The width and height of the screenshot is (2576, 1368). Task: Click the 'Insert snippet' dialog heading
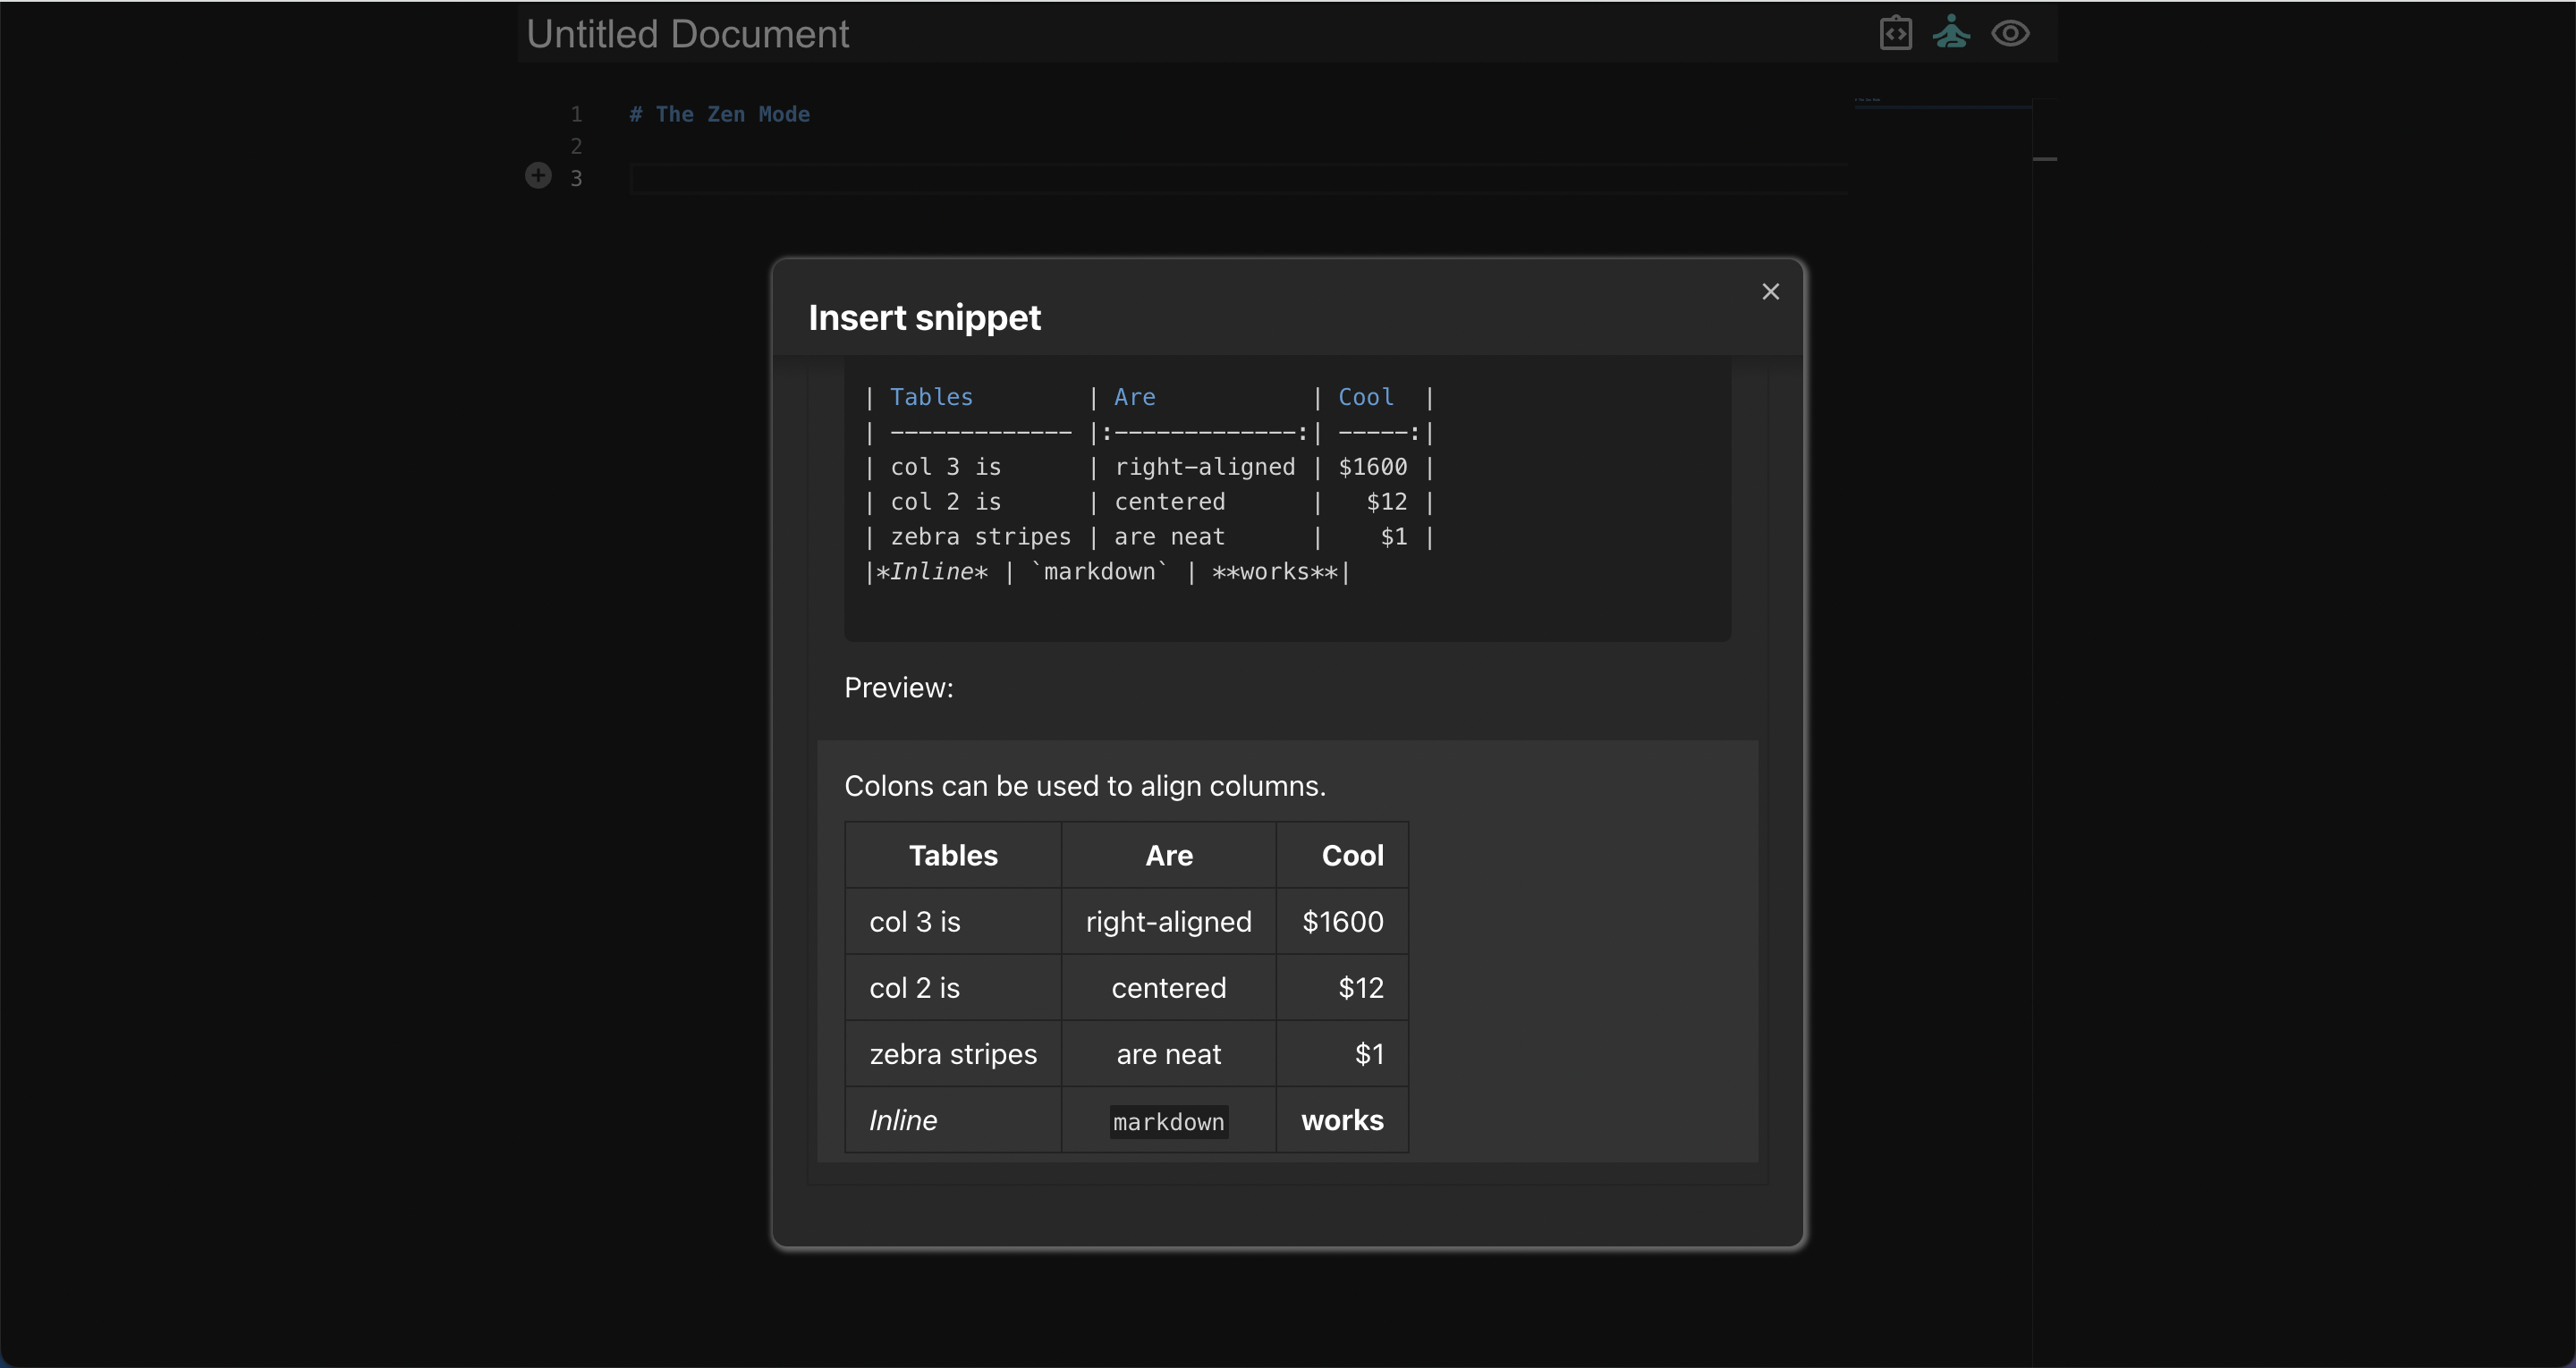[924, 318]
